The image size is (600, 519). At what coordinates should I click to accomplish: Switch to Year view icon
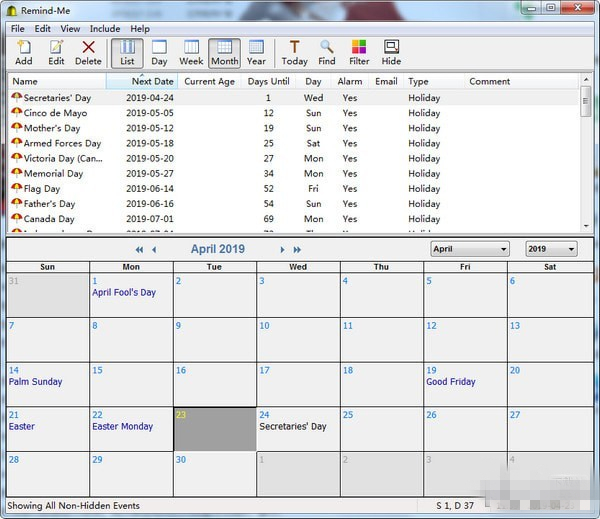pos(257,52)
